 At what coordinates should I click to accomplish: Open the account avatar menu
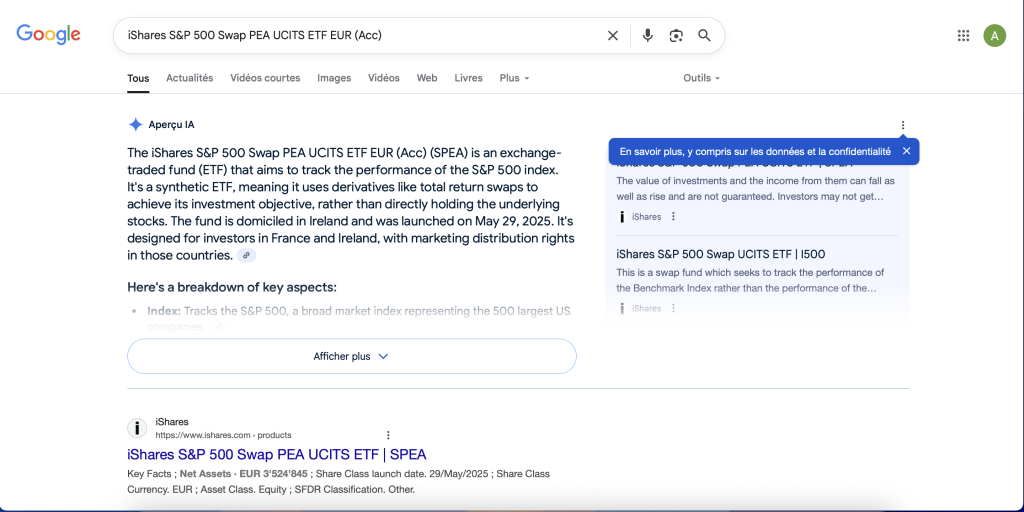(995, 35)
